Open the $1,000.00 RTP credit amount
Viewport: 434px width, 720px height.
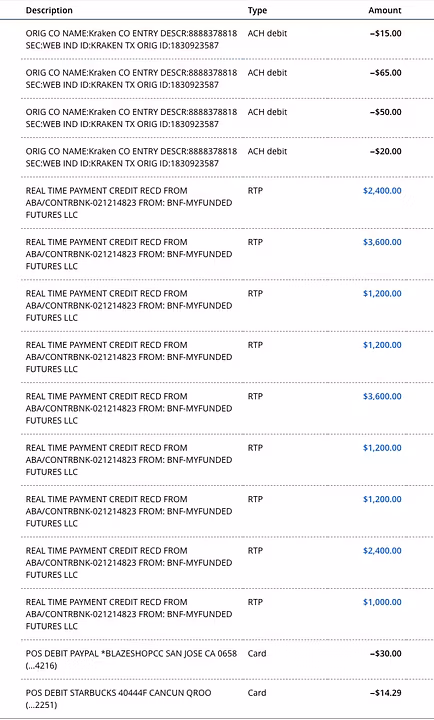pyautogui.click(x=382, y=602)
